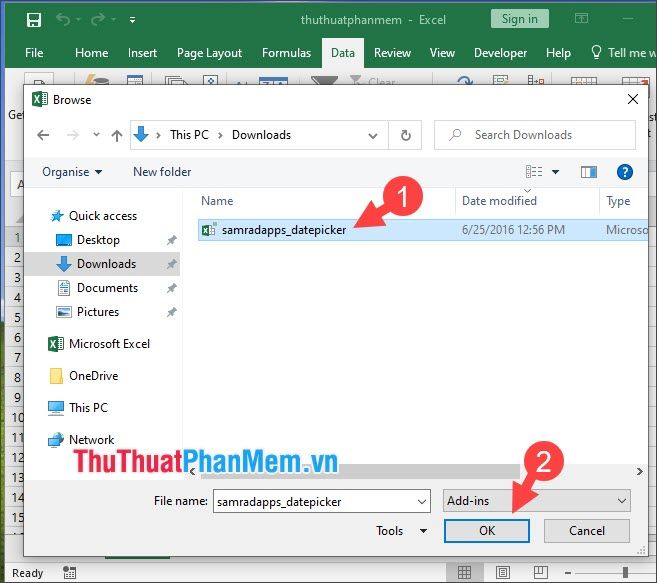The height and width of the screenshot is (583, 657).
Task: Refresh the Downloads folder listing
Action: [x=405, y=135]
